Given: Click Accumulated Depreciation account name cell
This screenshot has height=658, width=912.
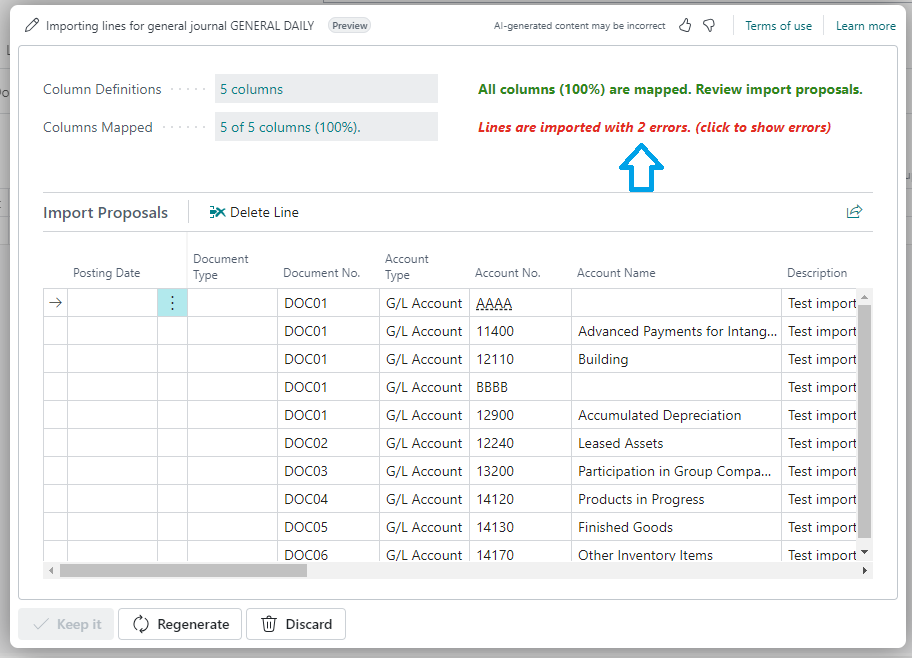Looking at the screenshot, I should coord(676,415).
